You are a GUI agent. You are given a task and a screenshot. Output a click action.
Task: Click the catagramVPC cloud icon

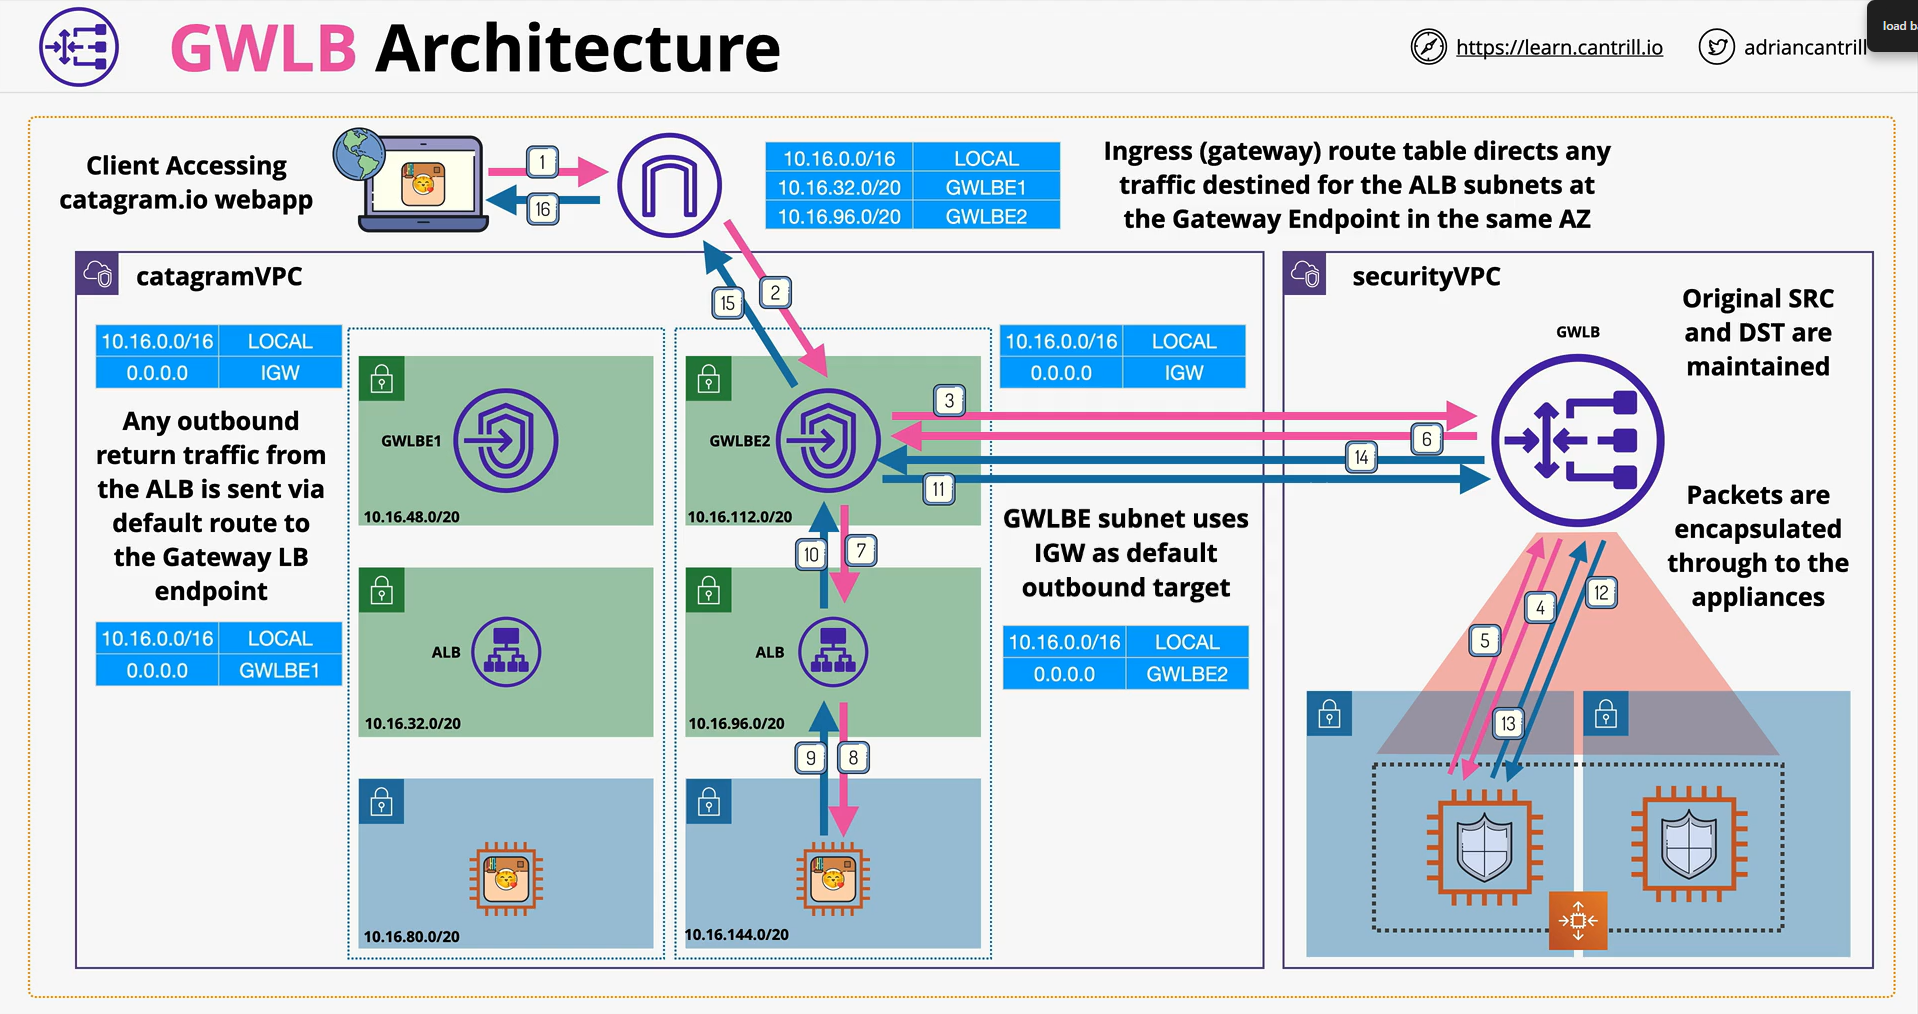[98, 273]
